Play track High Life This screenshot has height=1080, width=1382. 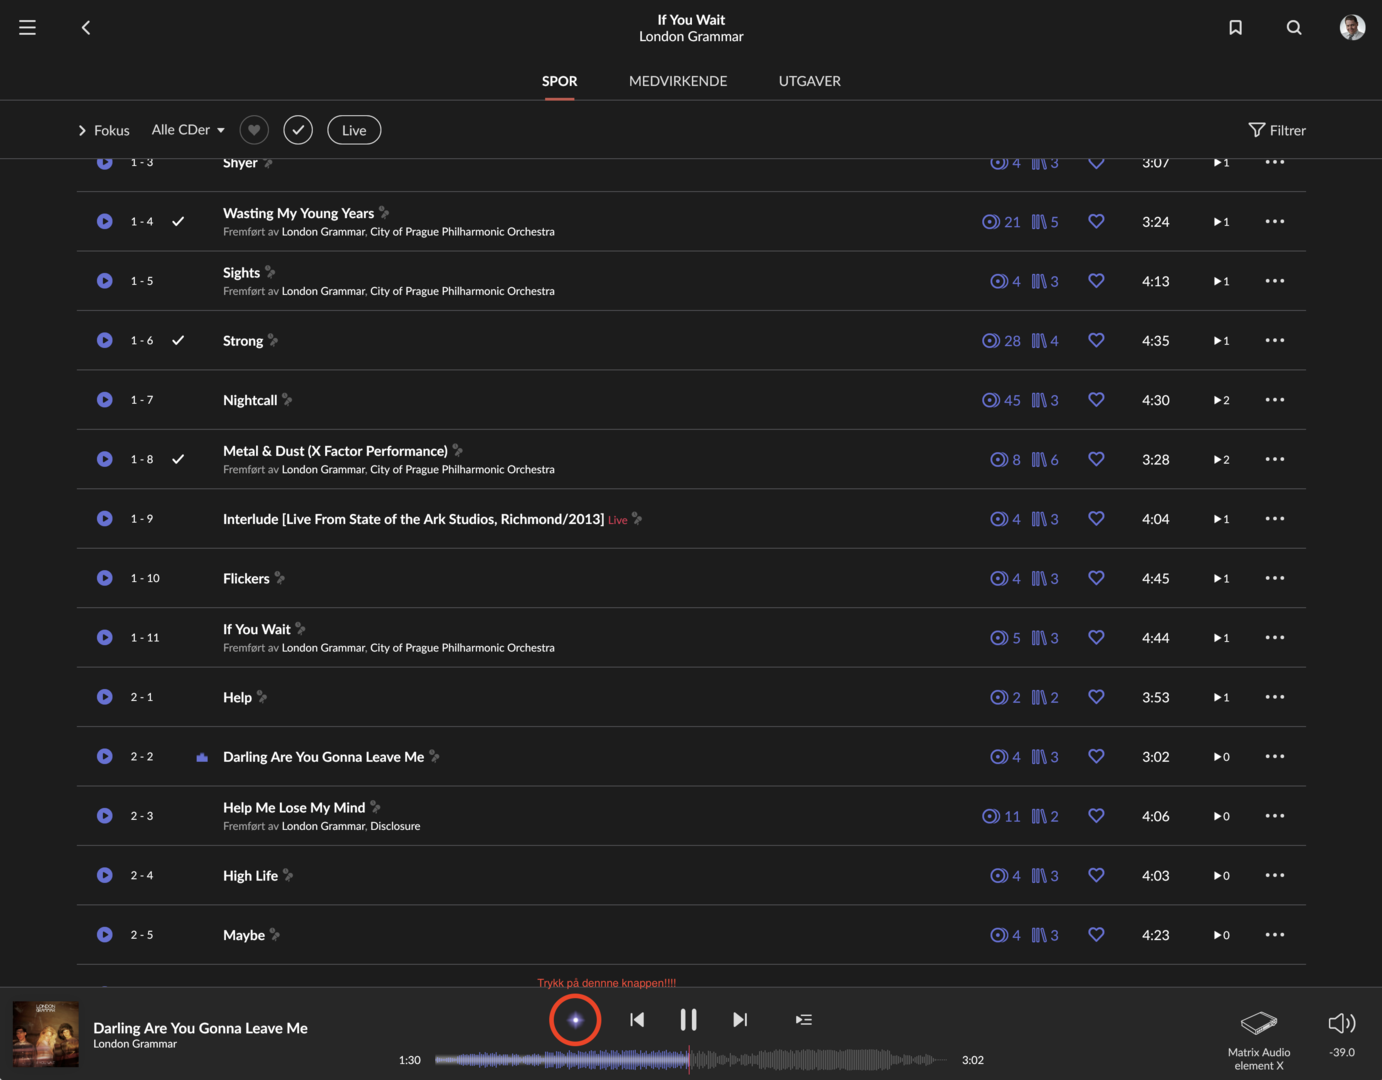[105, 875]
